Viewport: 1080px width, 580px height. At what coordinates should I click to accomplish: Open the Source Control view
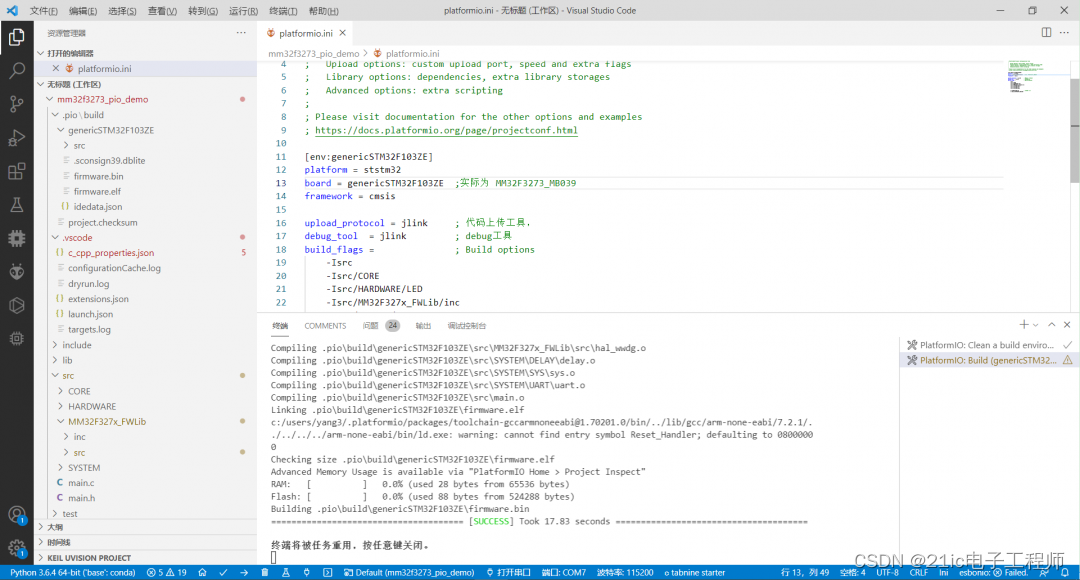coord(17,104)
